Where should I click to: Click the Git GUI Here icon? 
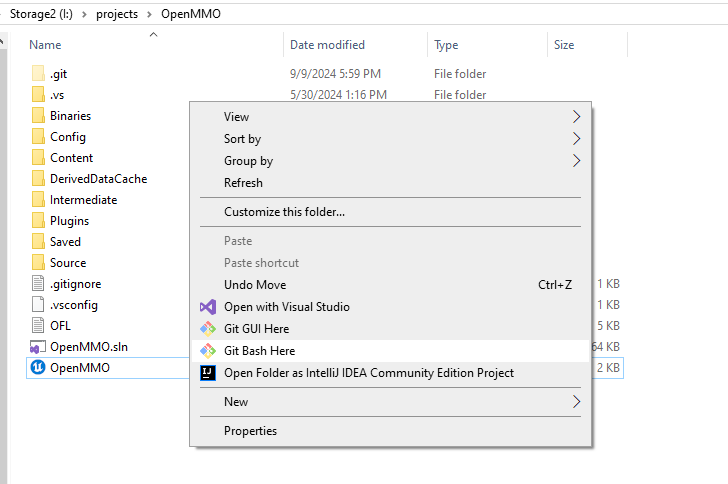click(208, 328)
